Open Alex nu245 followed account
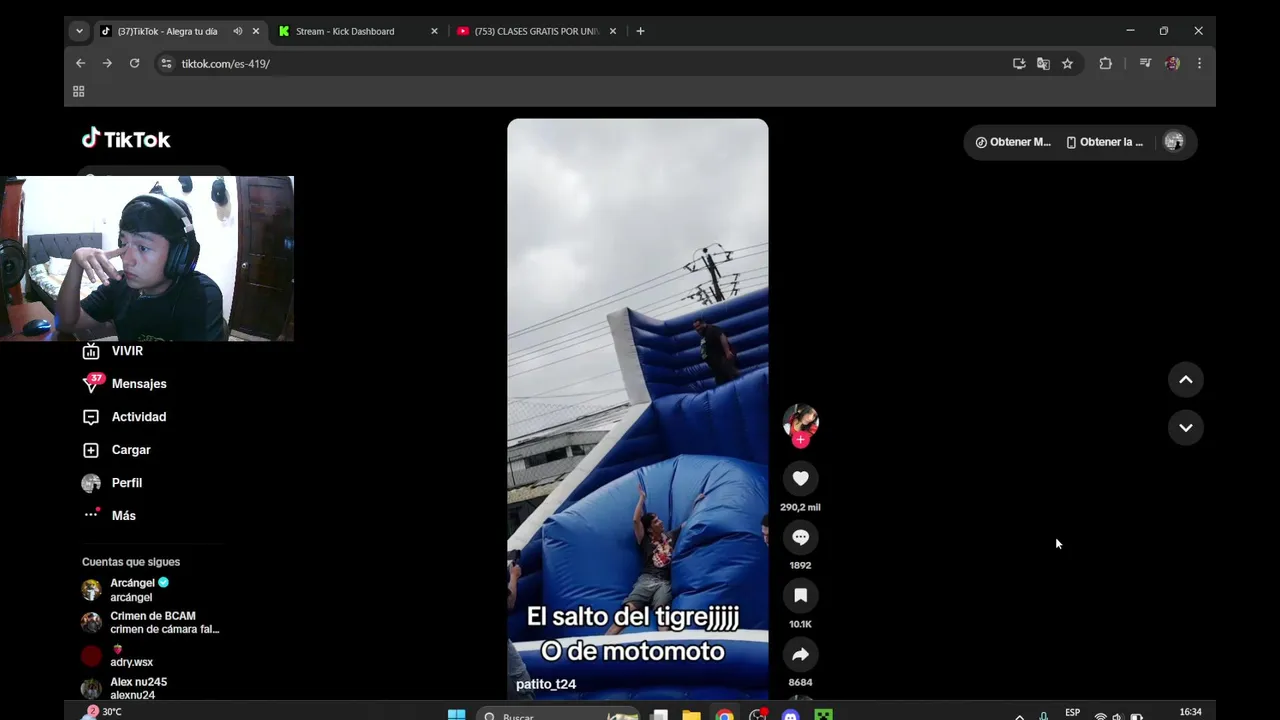The height and width of the screenshot is (720, 1280). click(126, 688)
